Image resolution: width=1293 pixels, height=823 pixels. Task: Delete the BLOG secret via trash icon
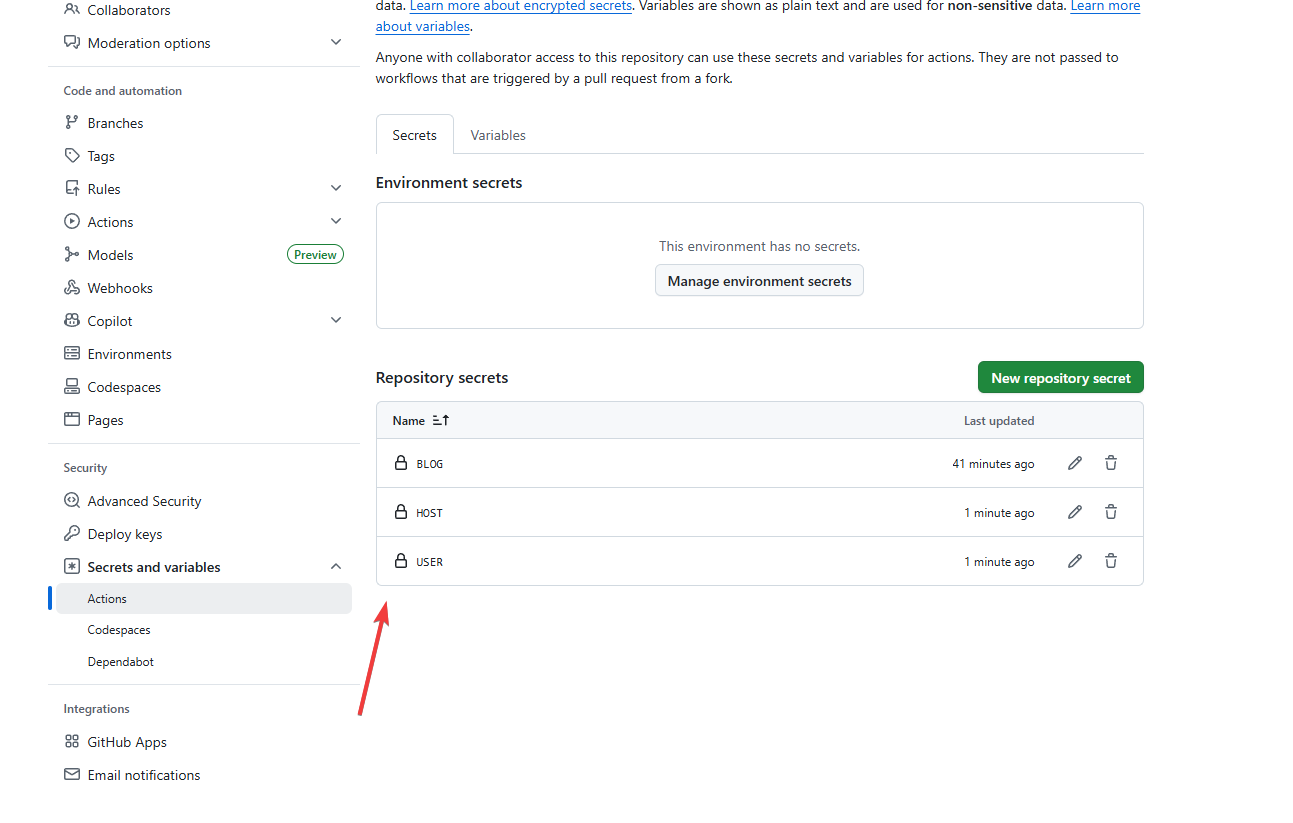click(1111, 463)
